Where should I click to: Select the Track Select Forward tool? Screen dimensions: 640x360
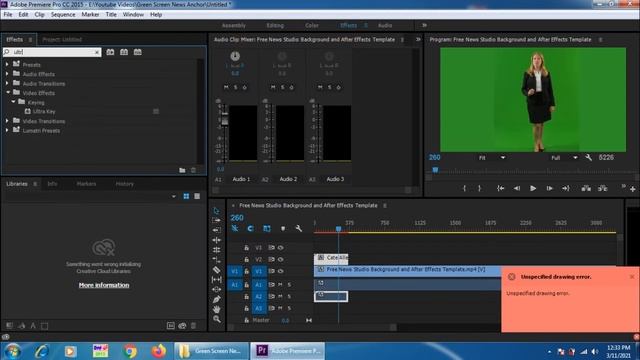pos(216,220)
